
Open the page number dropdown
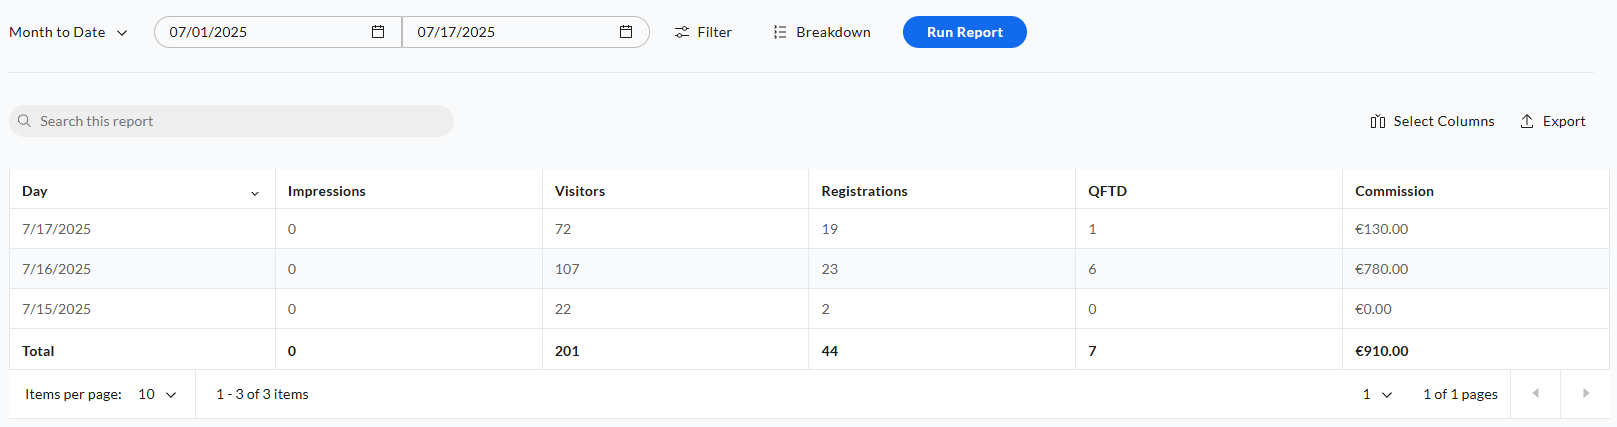1377,394
